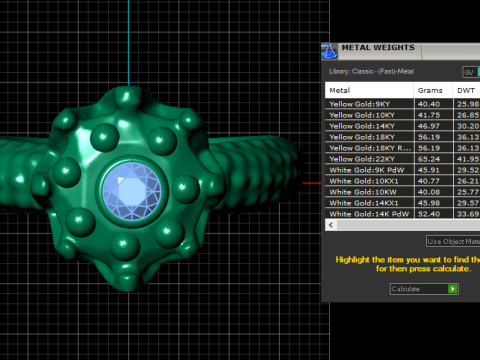Select the White Gold:9K PdW row

[403, 170]
